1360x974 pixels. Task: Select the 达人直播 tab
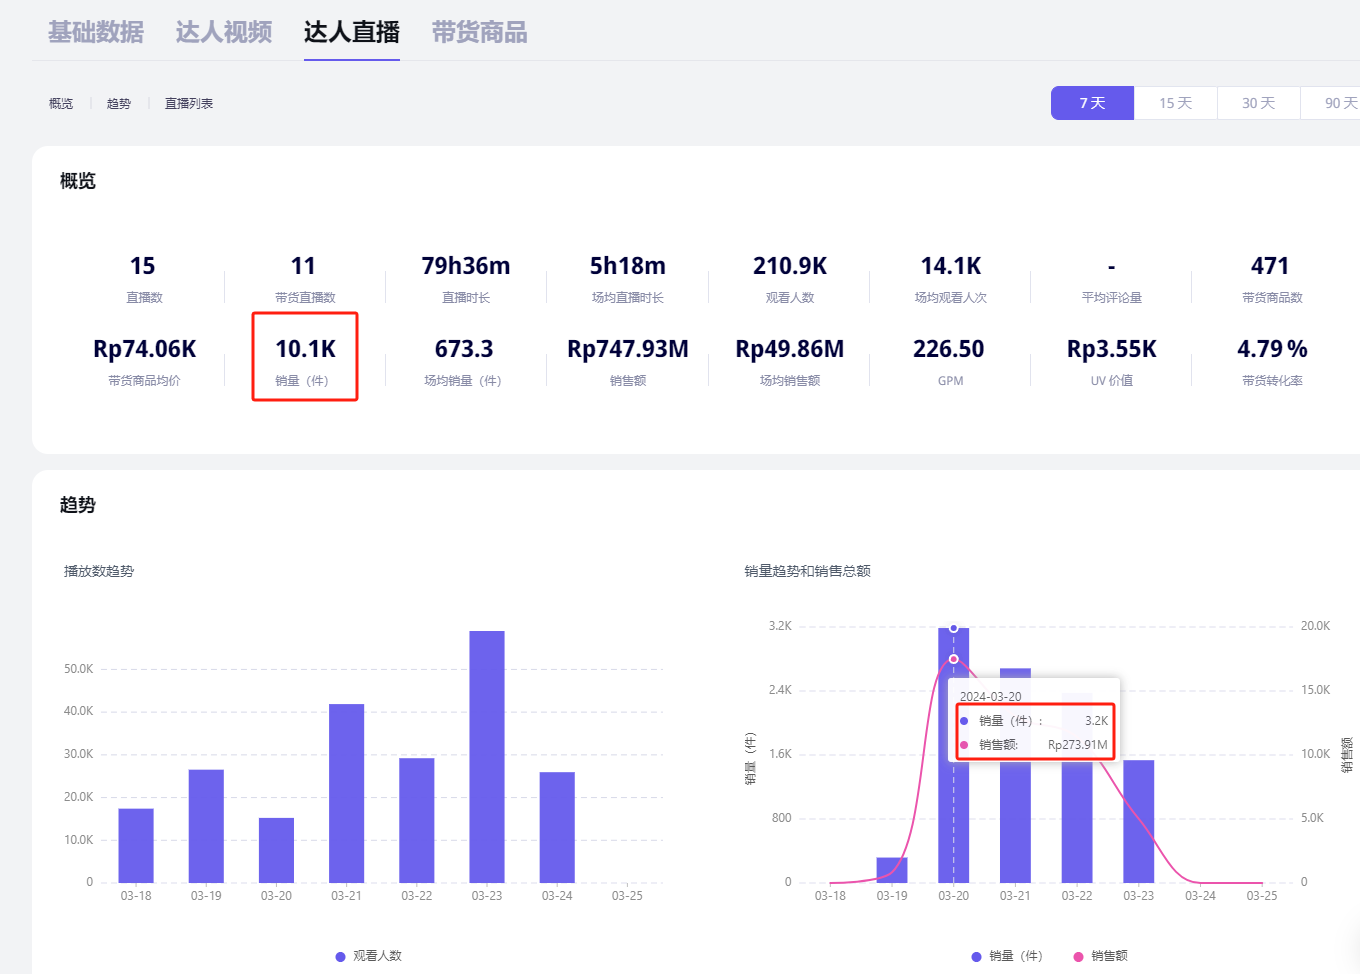[352, 32]
